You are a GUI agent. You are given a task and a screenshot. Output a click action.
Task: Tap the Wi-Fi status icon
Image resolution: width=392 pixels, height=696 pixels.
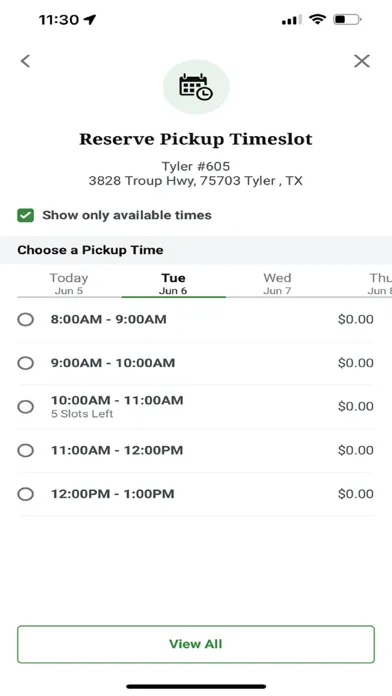pos(317,19)
